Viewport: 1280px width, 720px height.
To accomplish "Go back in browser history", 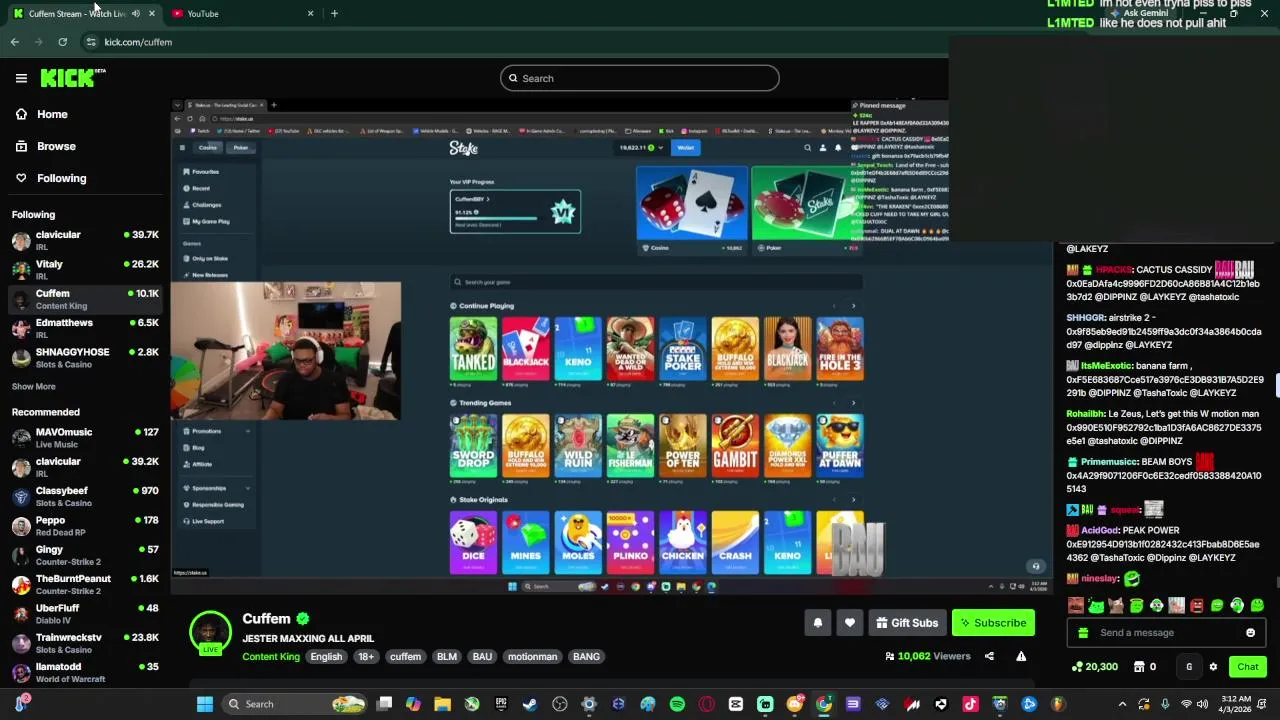I will click(14, 42).
